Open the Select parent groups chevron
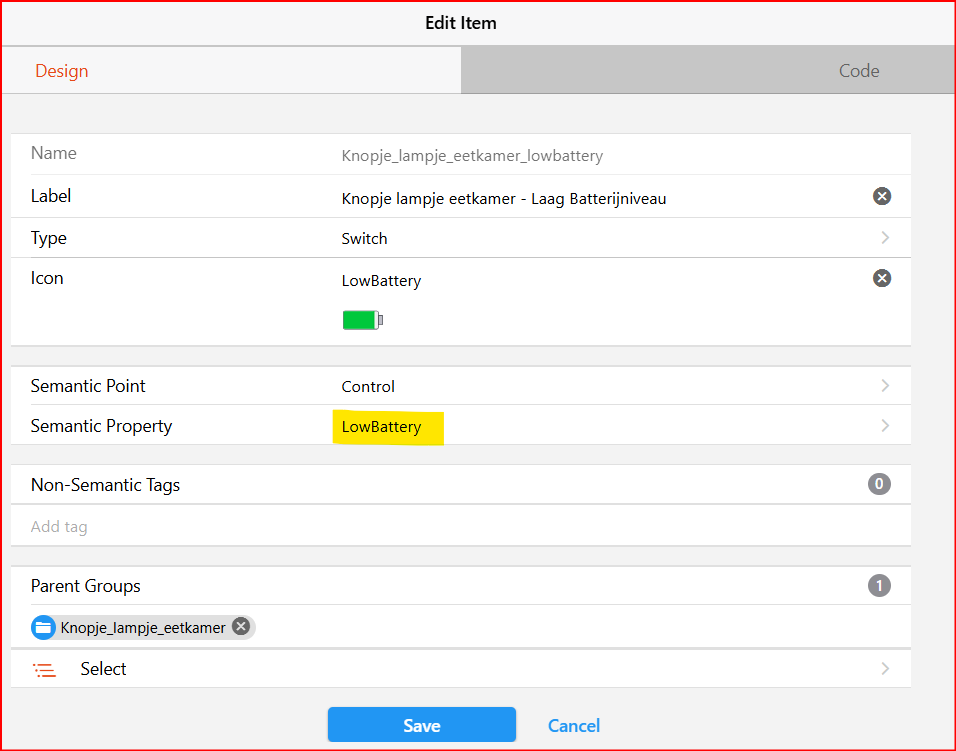This screenshot has height=751, width=956. 885,669
